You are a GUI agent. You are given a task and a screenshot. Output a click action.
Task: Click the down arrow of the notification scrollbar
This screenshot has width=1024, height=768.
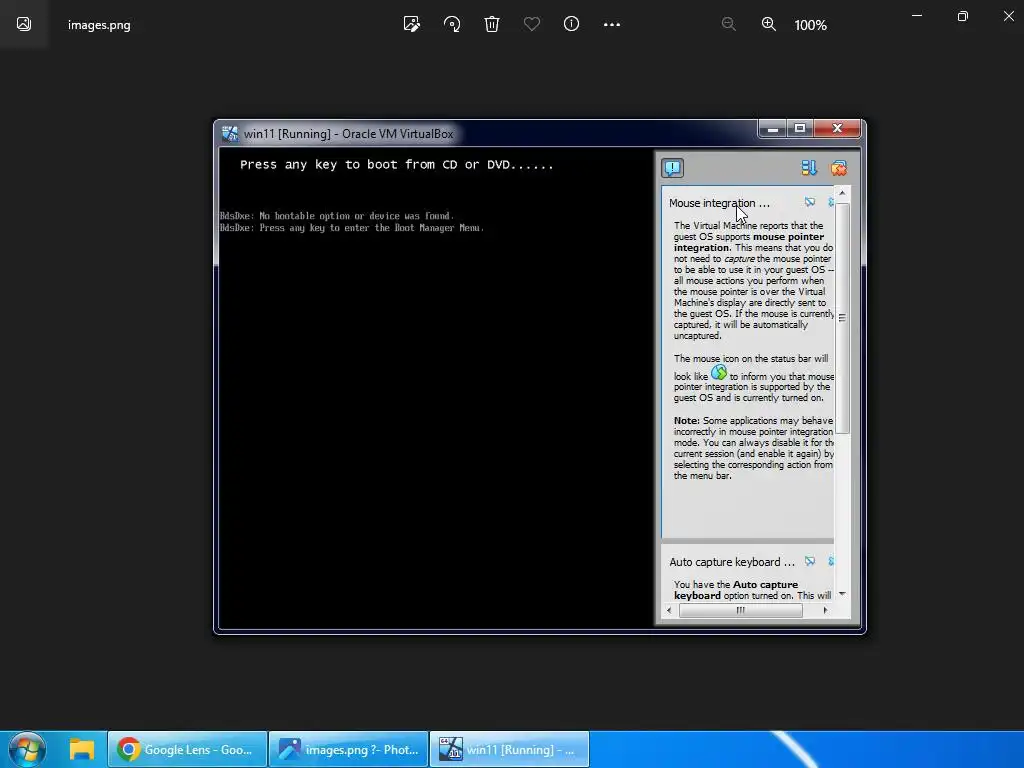pos(842,594)
